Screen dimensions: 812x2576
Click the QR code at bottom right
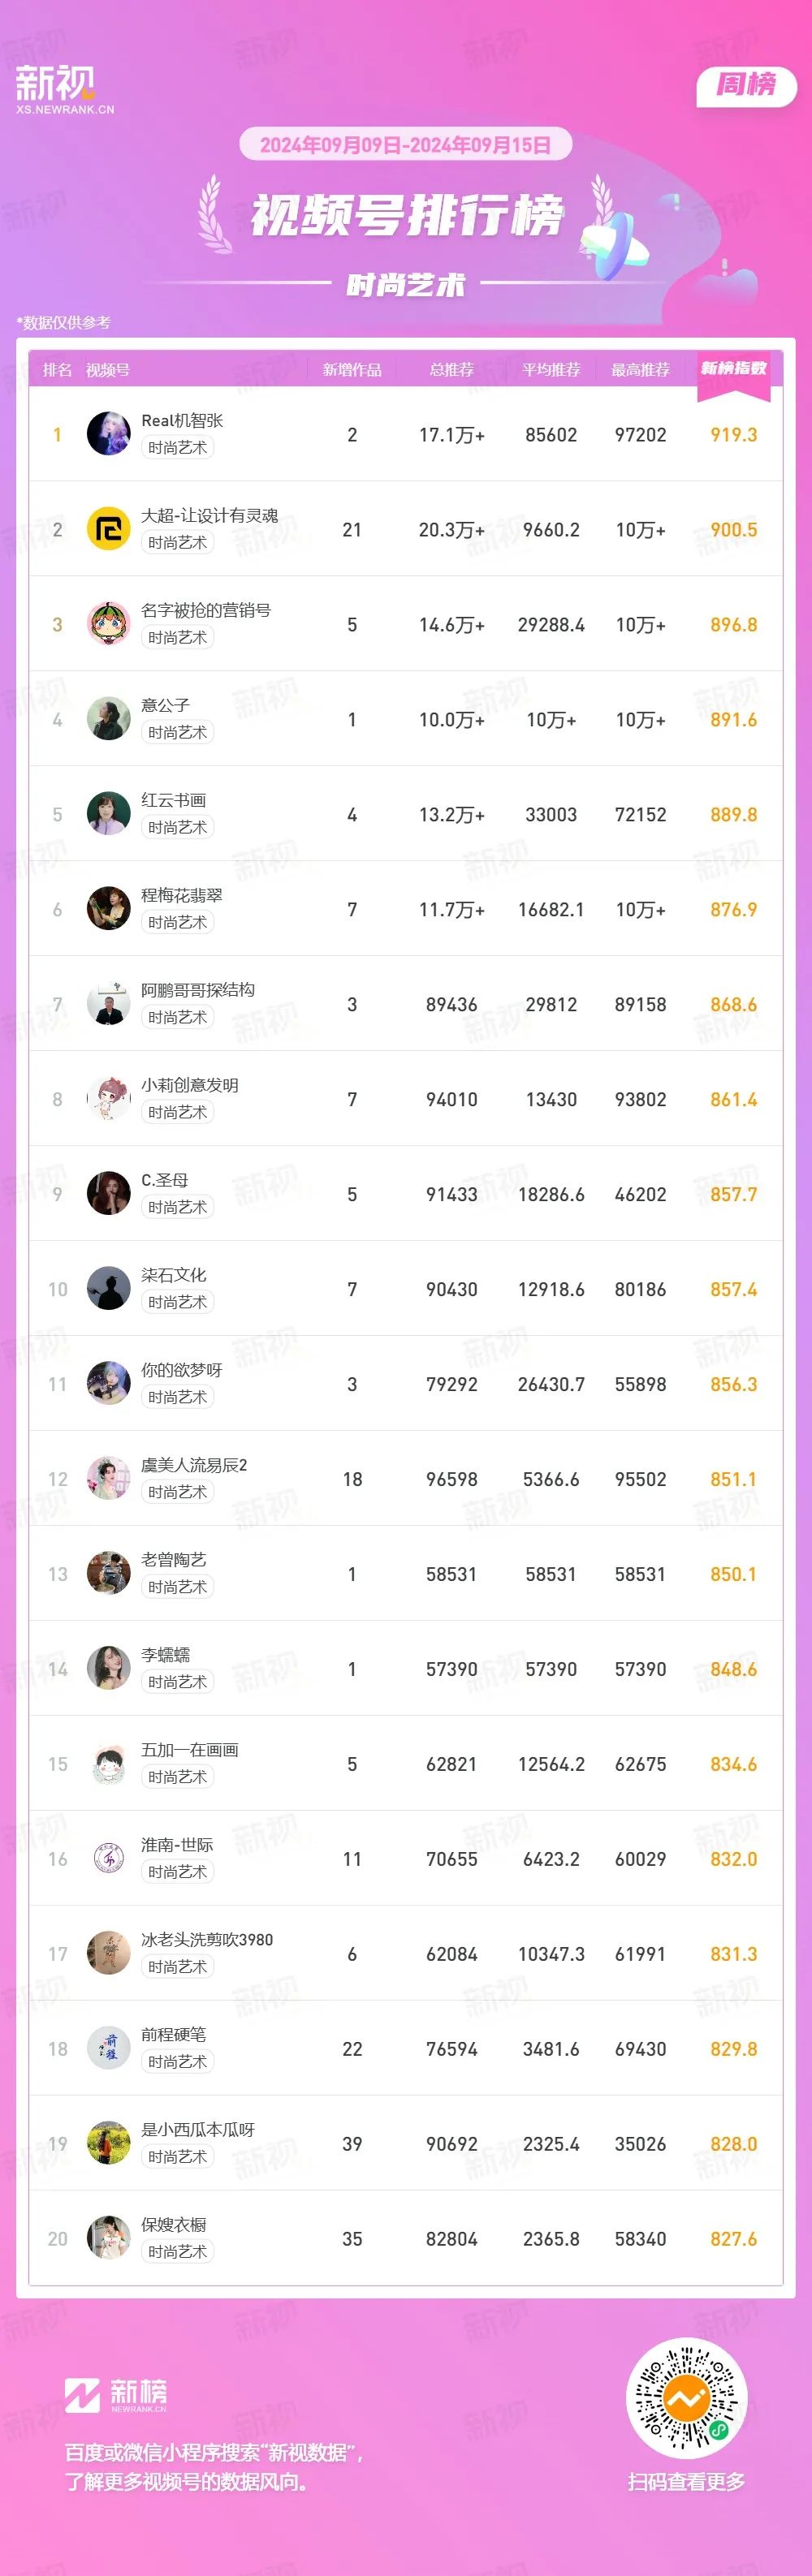pos(686,2398)
